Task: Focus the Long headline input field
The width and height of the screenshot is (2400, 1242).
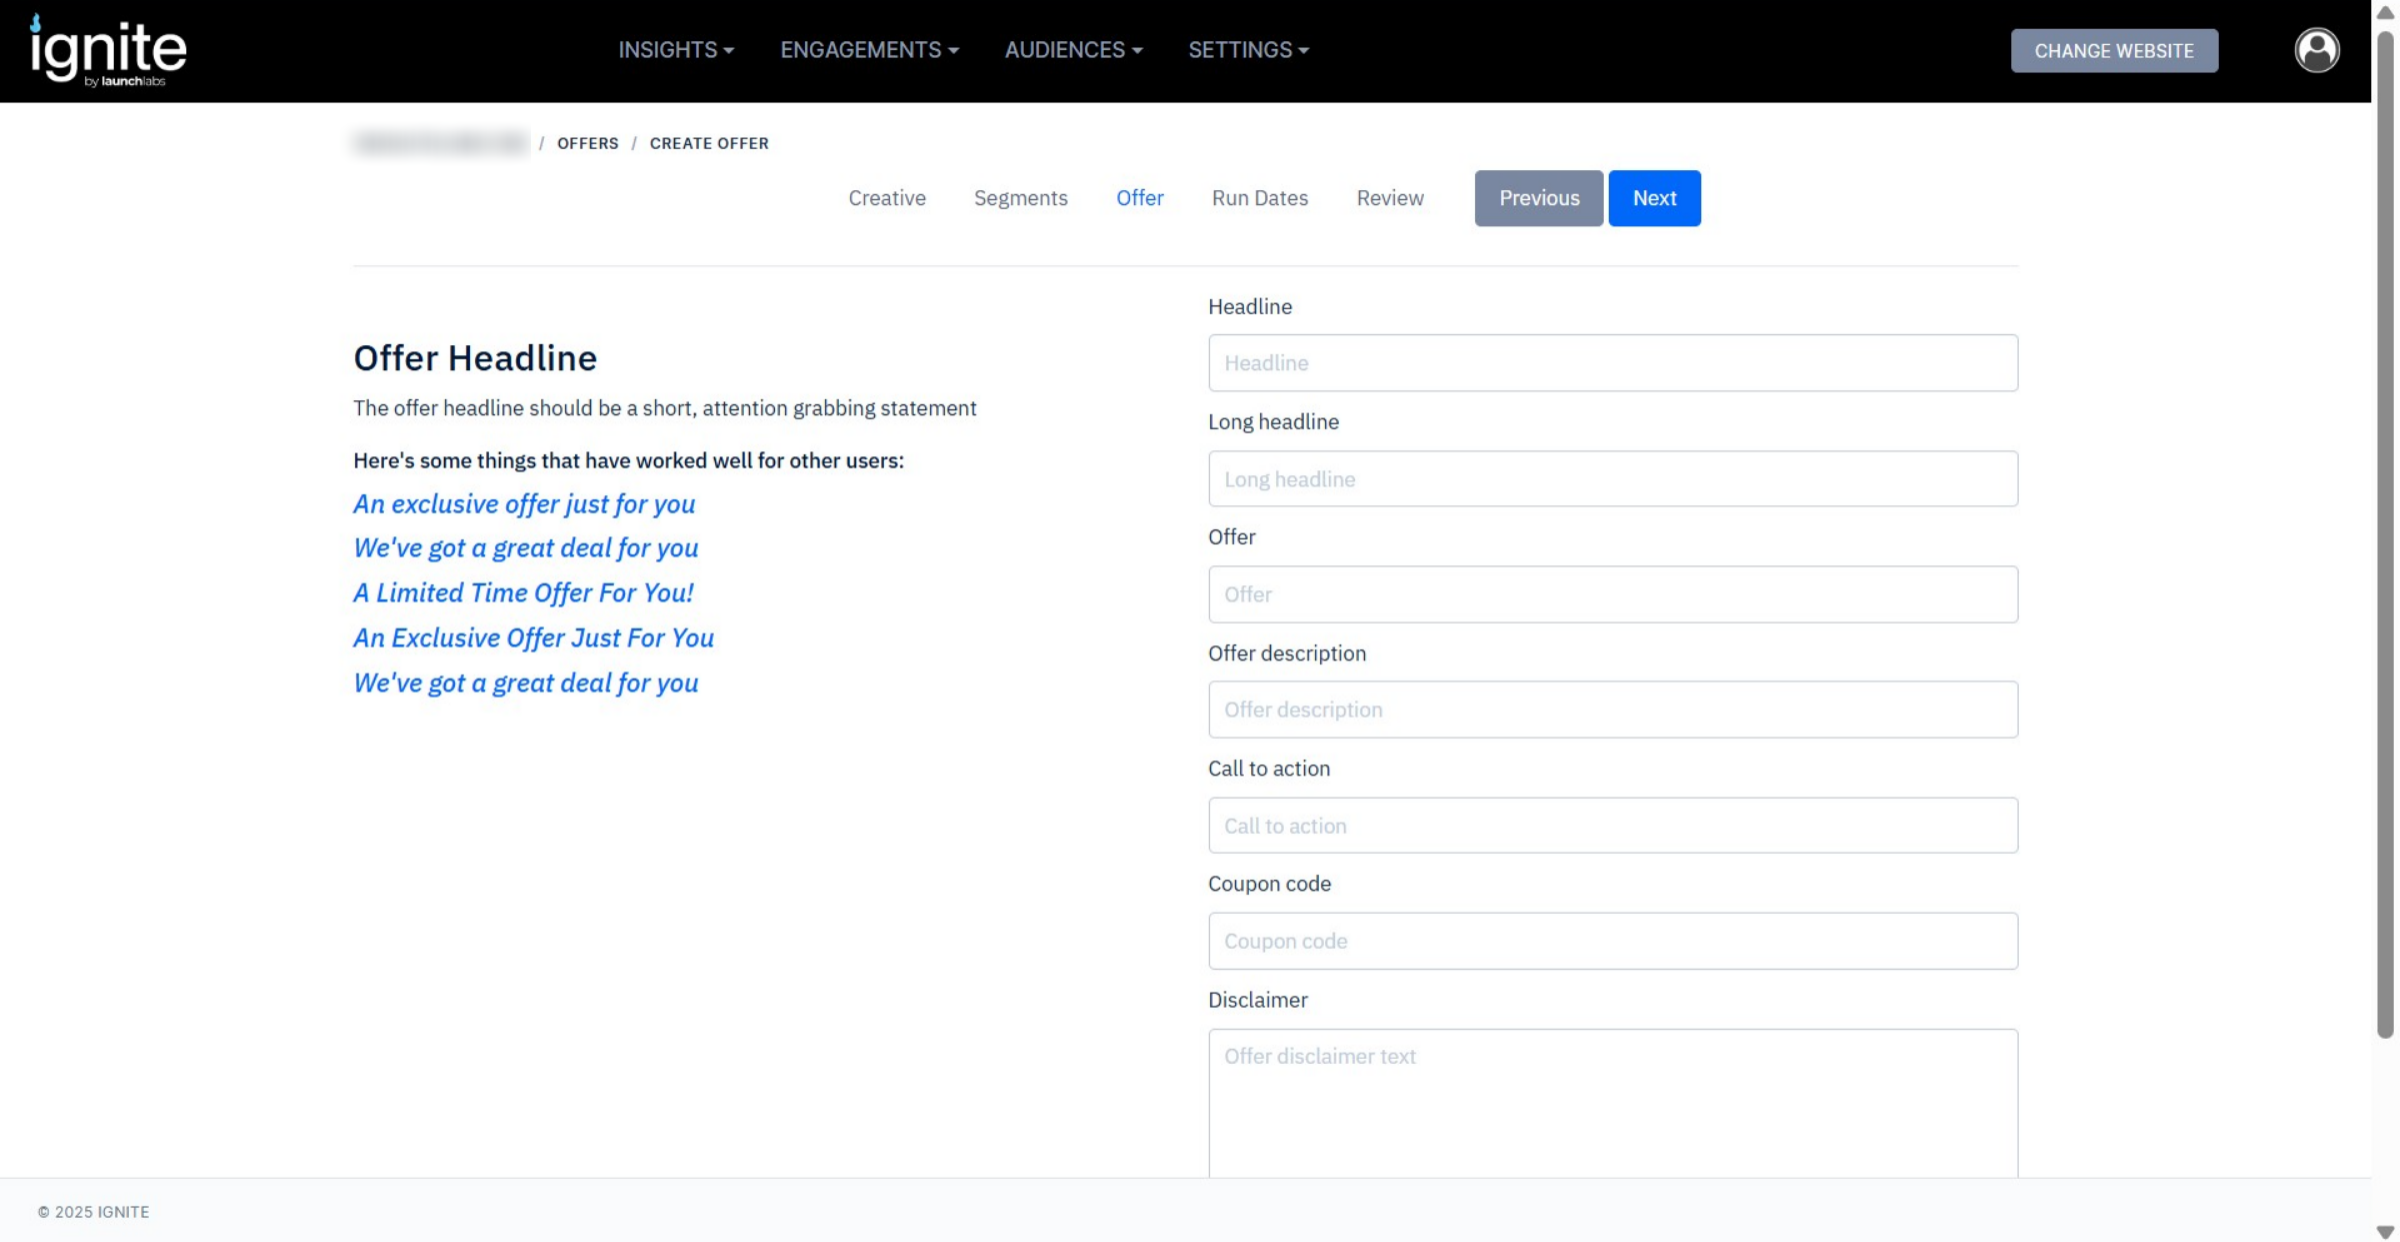Action: [1612, 479]
